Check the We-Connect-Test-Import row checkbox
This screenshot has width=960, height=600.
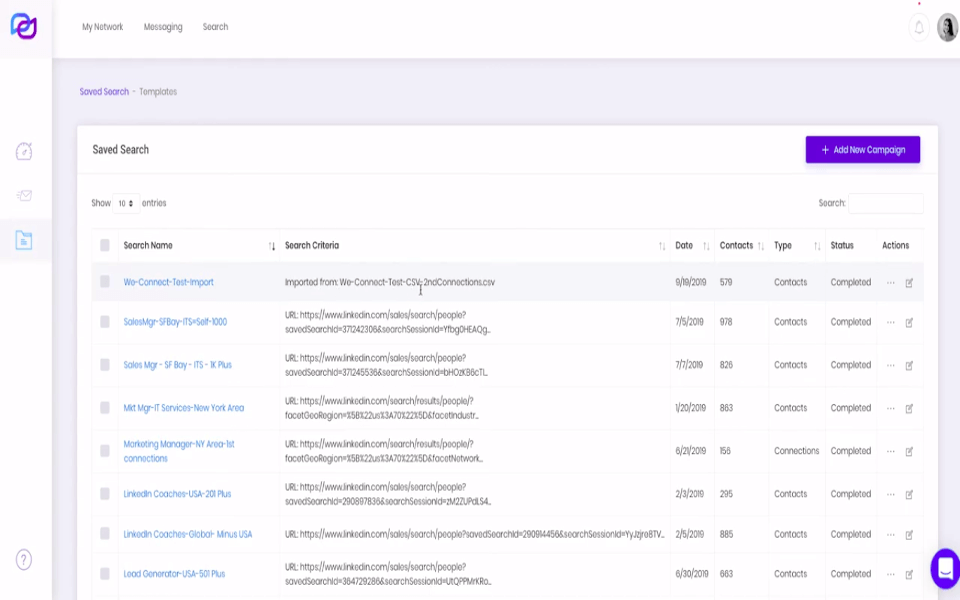(105, 282)
